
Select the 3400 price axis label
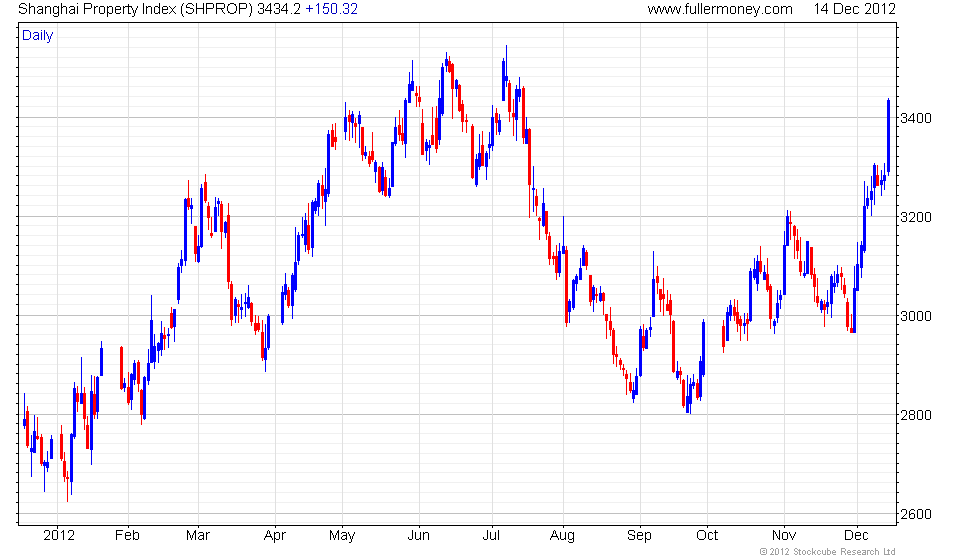click(916, 118)
